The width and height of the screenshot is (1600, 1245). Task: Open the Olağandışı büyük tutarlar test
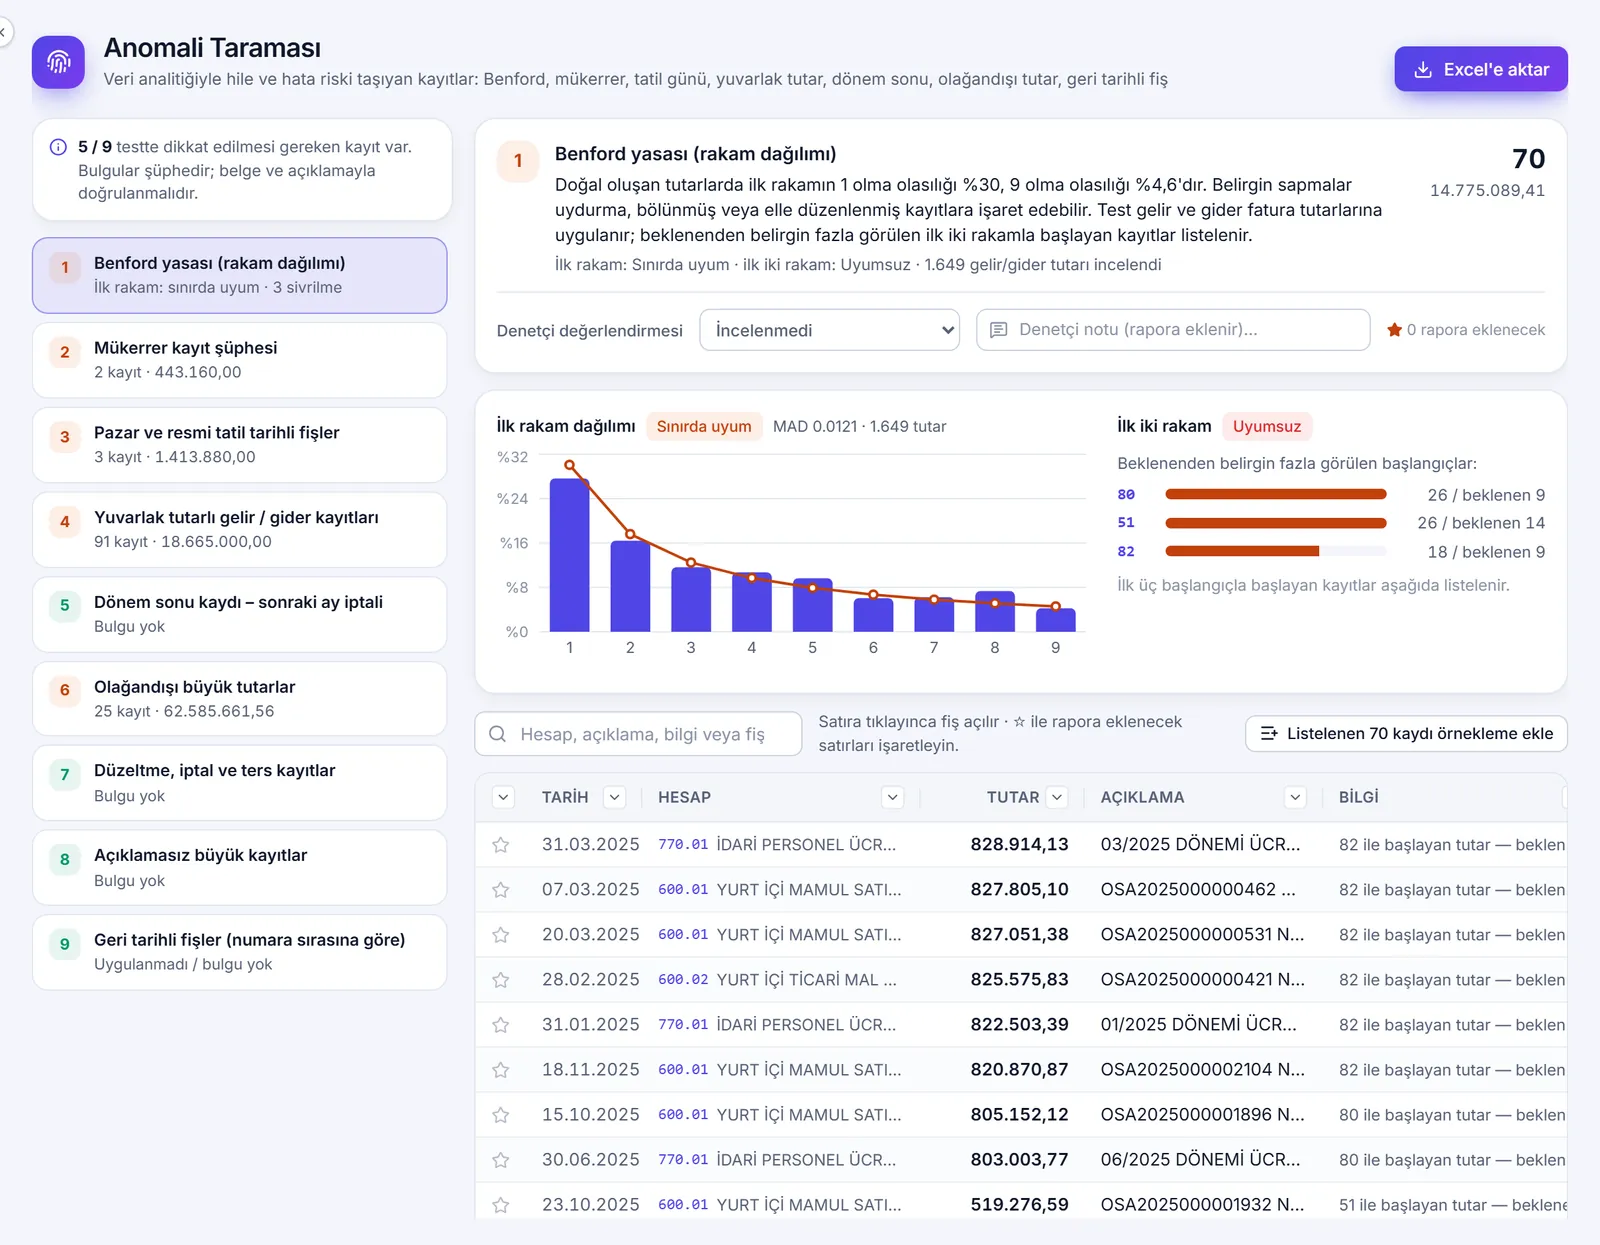click(x=240, y=699)
